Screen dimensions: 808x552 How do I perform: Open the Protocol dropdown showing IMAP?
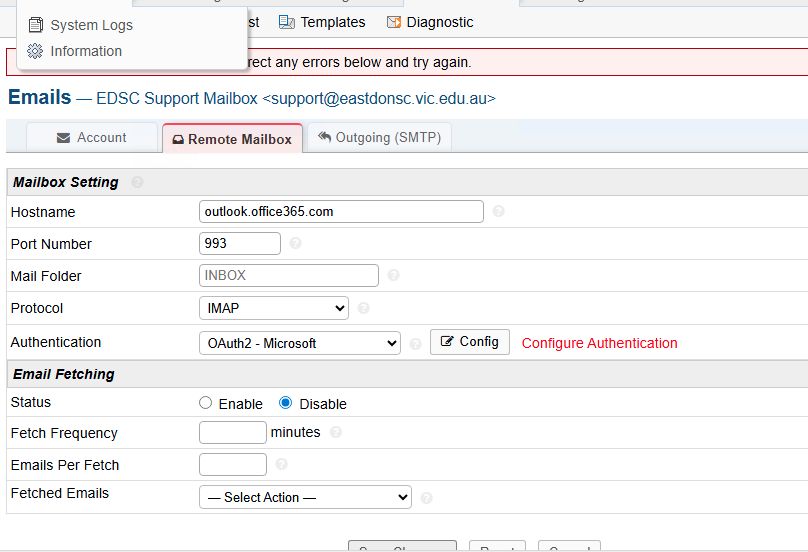274,308
